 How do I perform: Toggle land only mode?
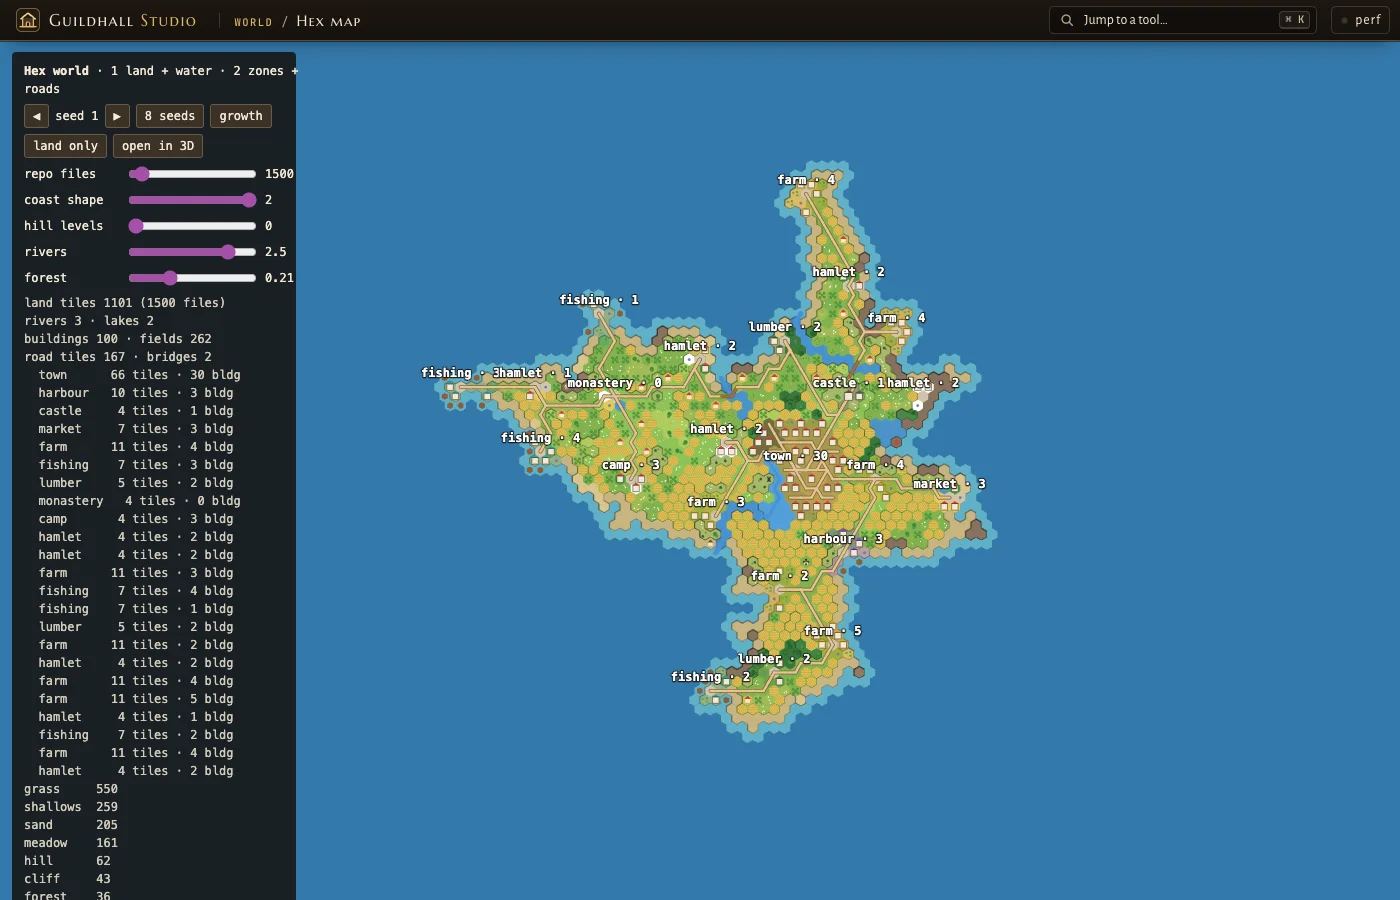pyautogui.click(x=65, y=146)
